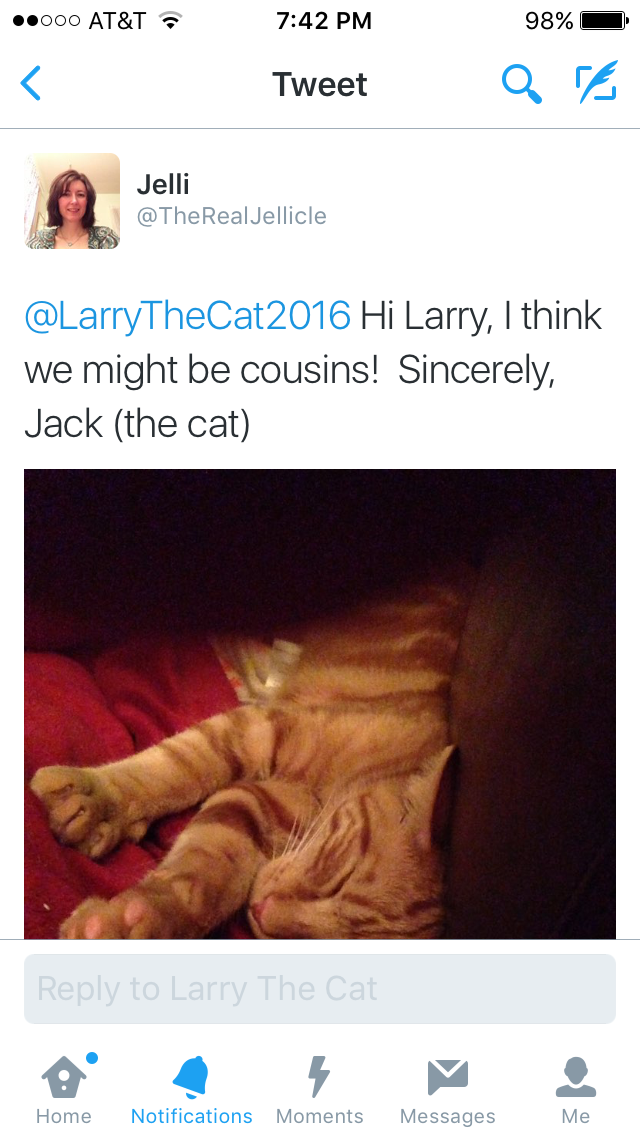The image size is (640, 1136).
Task: Tap the Reply to Larry The Cat field
Action: coord(320,989)
